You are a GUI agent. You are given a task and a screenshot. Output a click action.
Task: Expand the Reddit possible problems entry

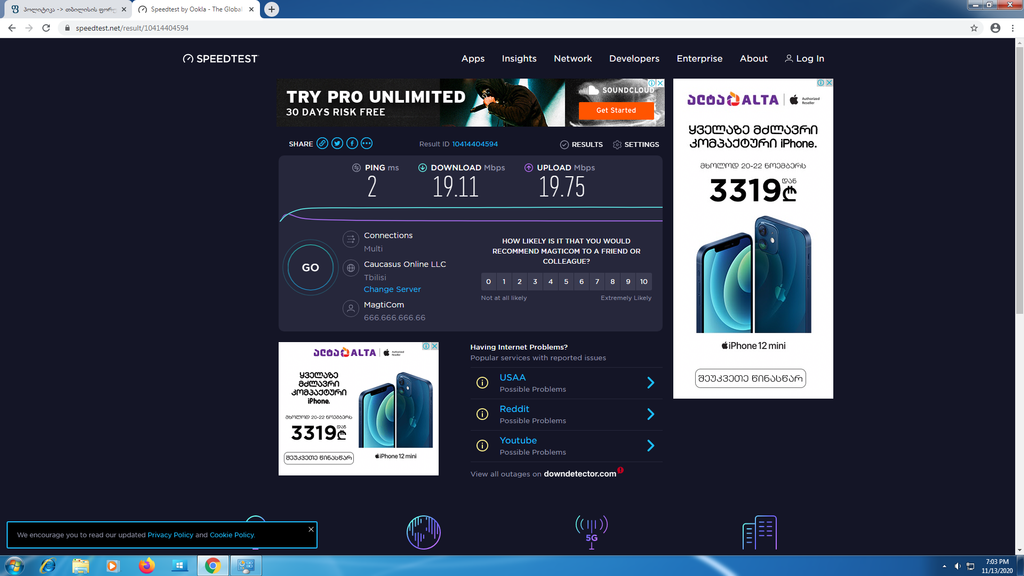click(x=650, y=414)
